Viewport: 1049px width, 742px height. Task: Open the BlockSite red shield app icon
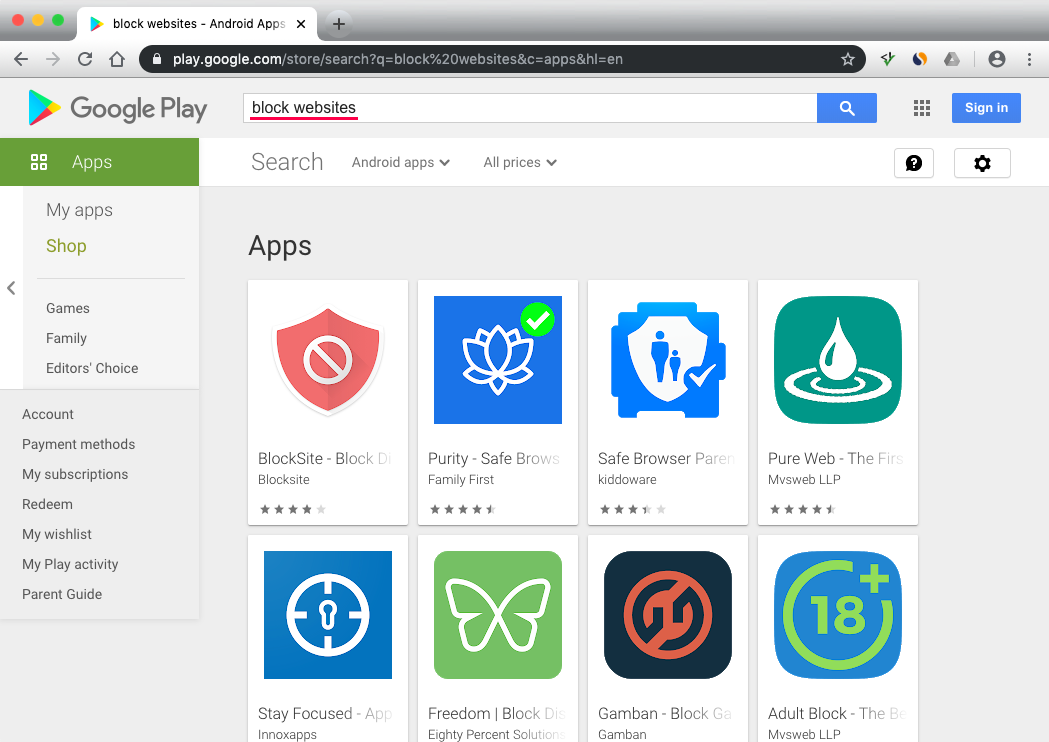tap(328, 360)
